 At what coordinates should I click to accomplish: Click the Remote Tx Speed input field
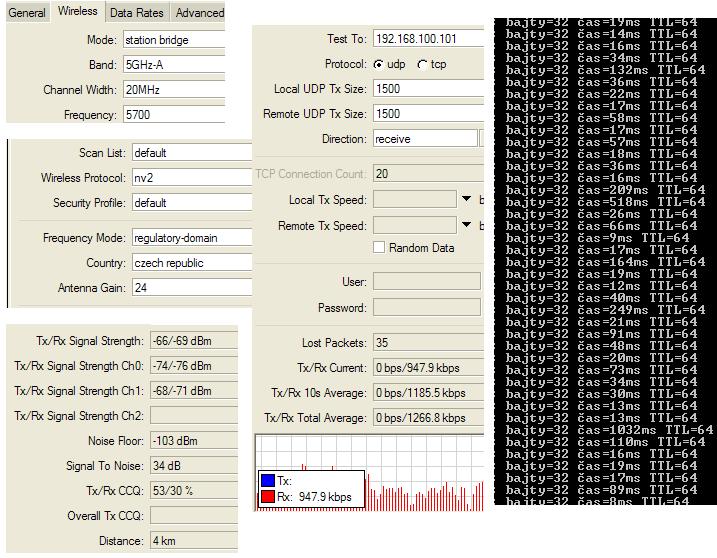(415, 225)
